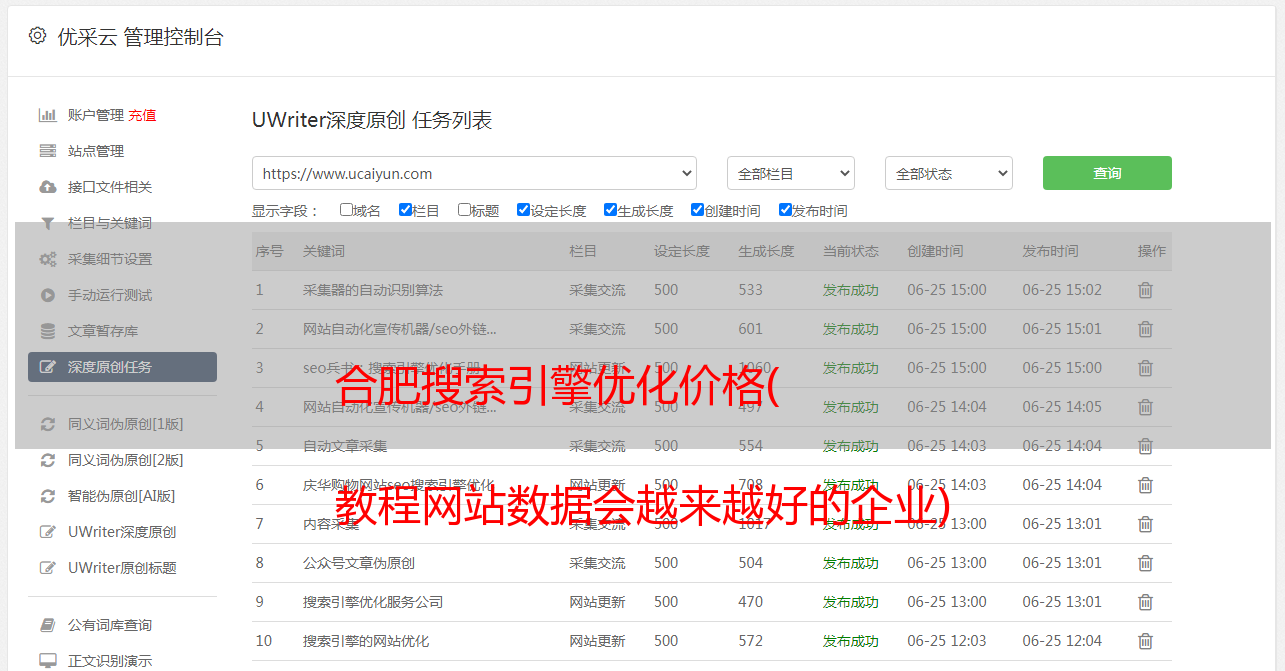Click 采集交流 column cell in row 1

[597, 290]
